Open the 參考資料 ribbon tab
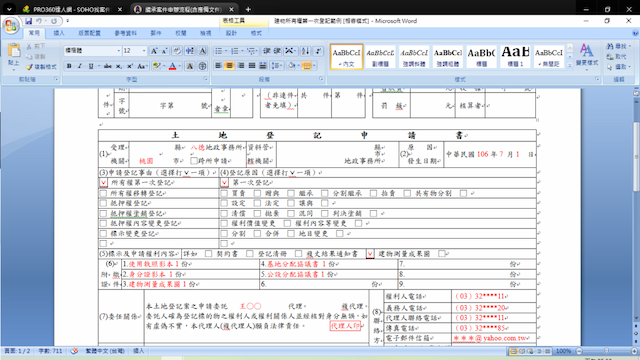 pos(126,33)
